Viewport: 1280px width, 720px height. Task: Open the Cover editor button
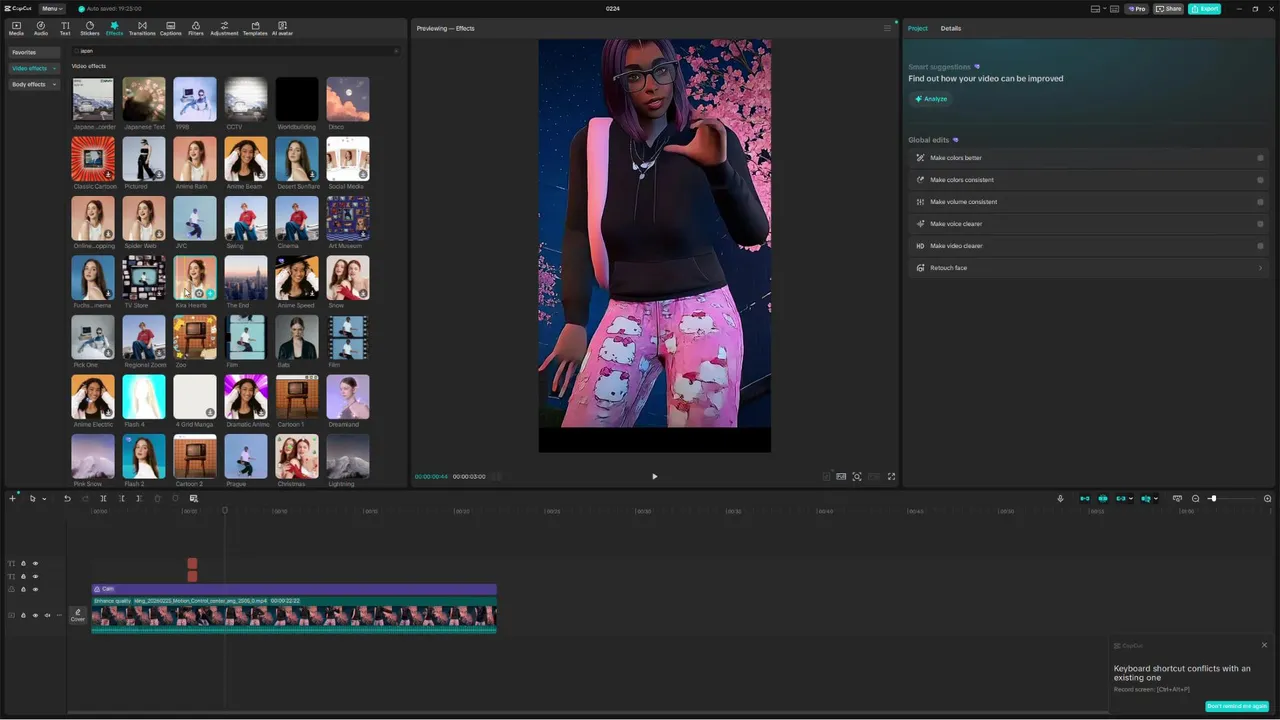coord(78,615)
